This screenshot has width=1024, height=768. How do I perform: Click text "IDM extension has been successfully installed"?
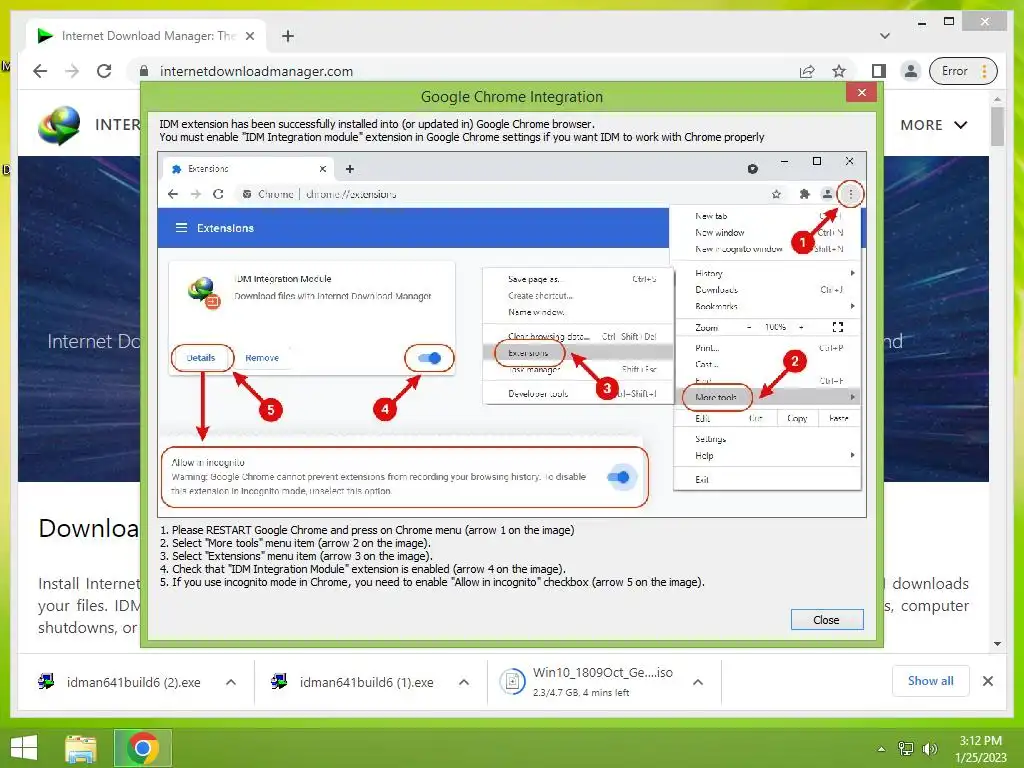coord(377,124)
